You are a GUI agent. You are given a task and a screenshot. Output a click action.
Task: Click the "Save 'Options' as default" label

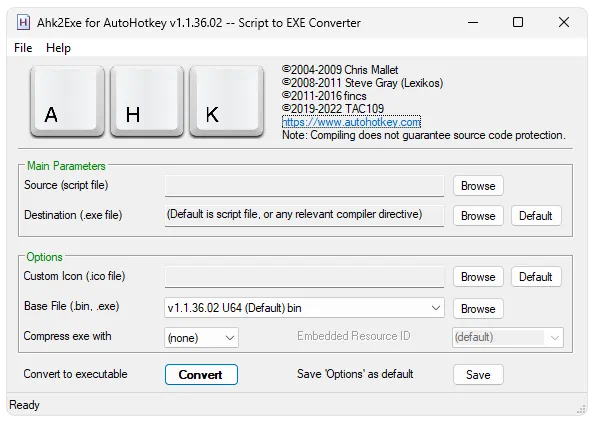point(355,374)
